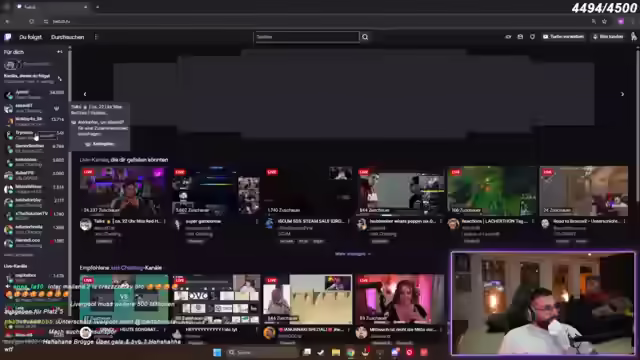
Task: Open the stream thumbnail with 1,740 Zuschauer
Action: [309, 191]
